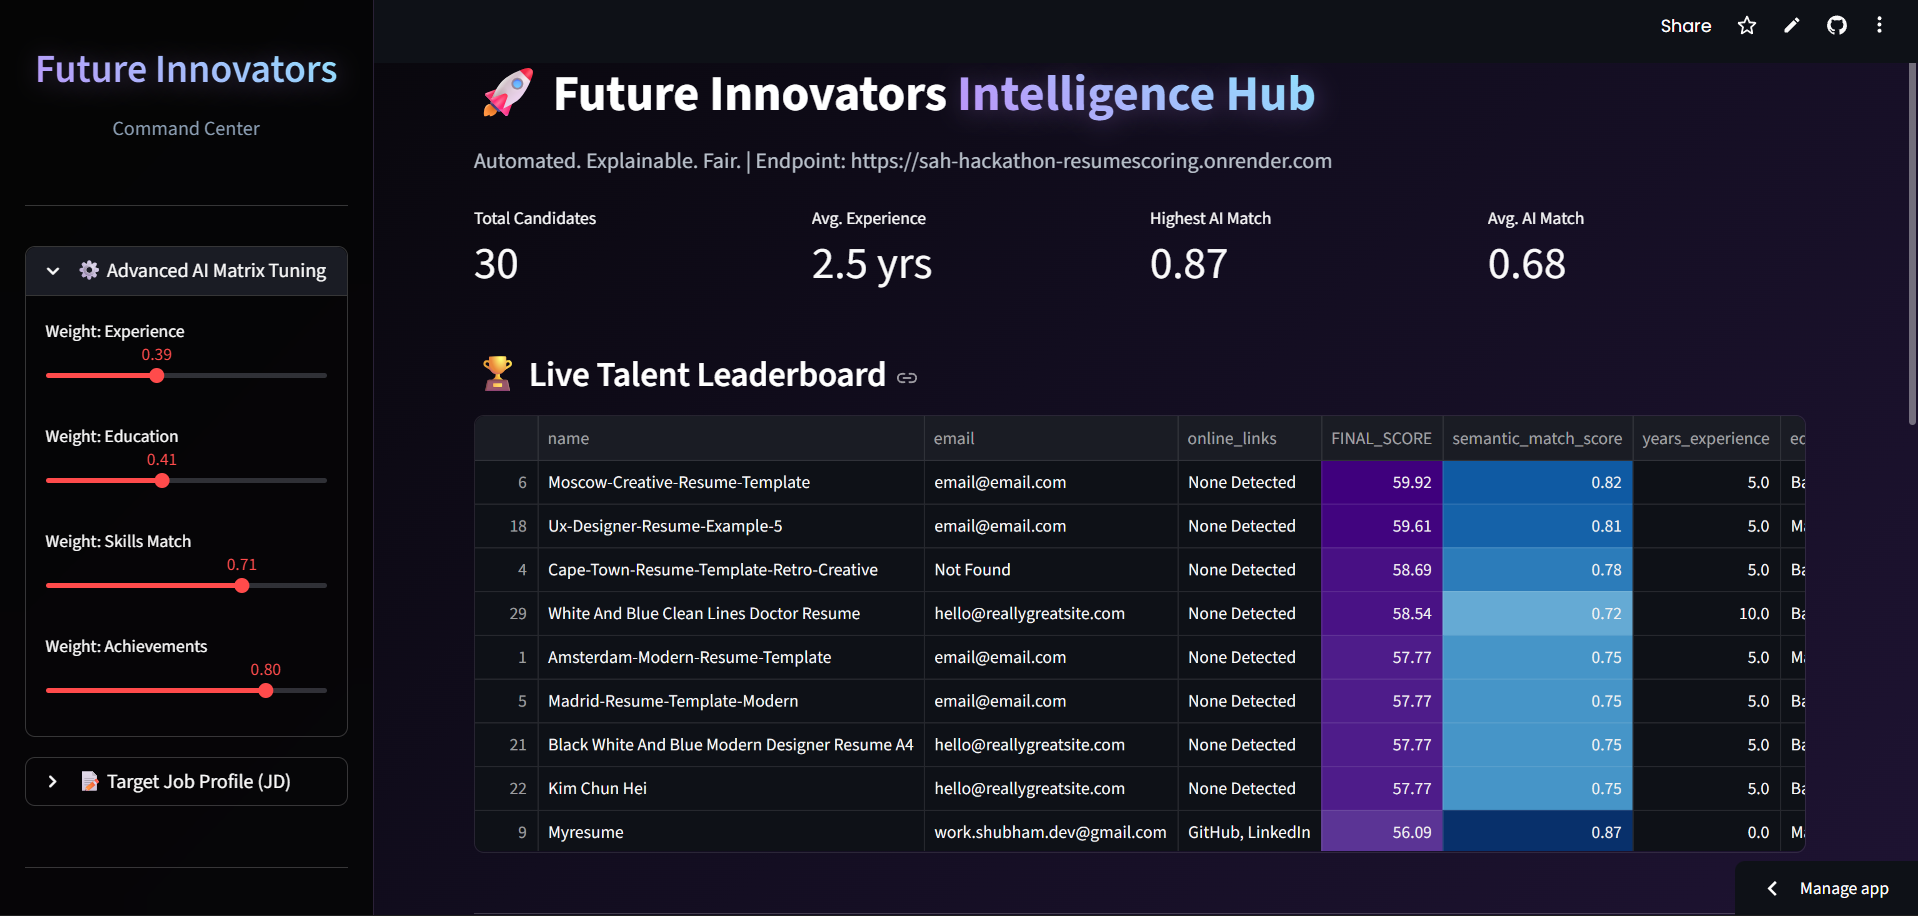Collapse the Advanced AI Matrix Tuning panel

click(x=52, y=270)
